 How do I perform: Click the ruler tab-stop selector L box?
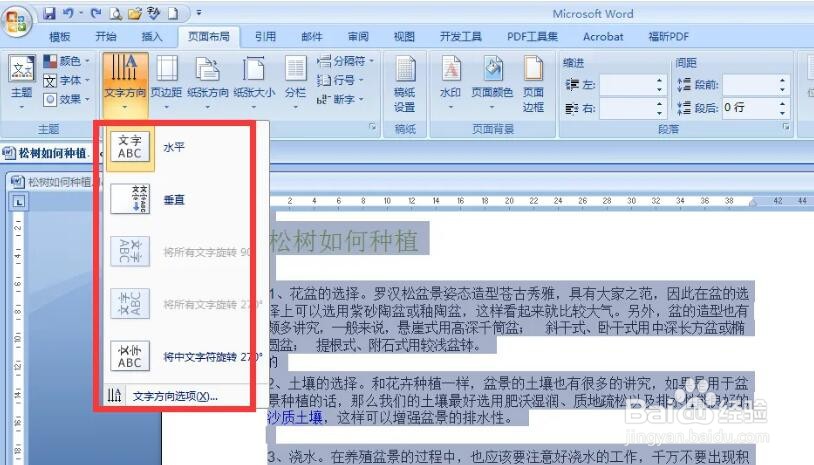pyautogui.click(x=19, y=202)
